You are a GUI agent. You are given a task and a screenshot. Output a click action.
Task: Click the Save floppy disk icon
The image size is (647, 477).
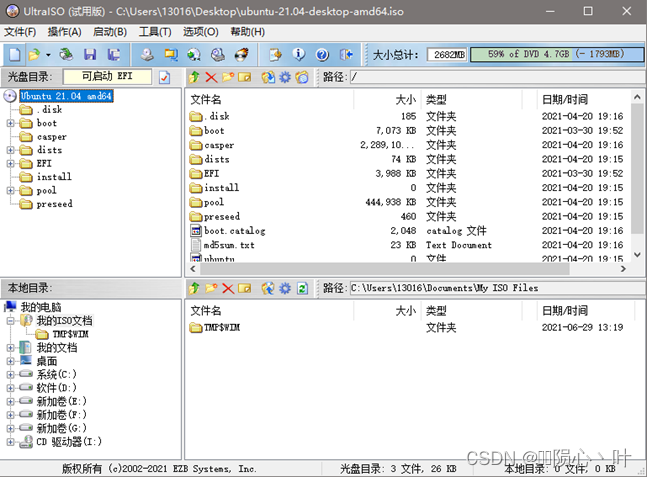[90, 54]
